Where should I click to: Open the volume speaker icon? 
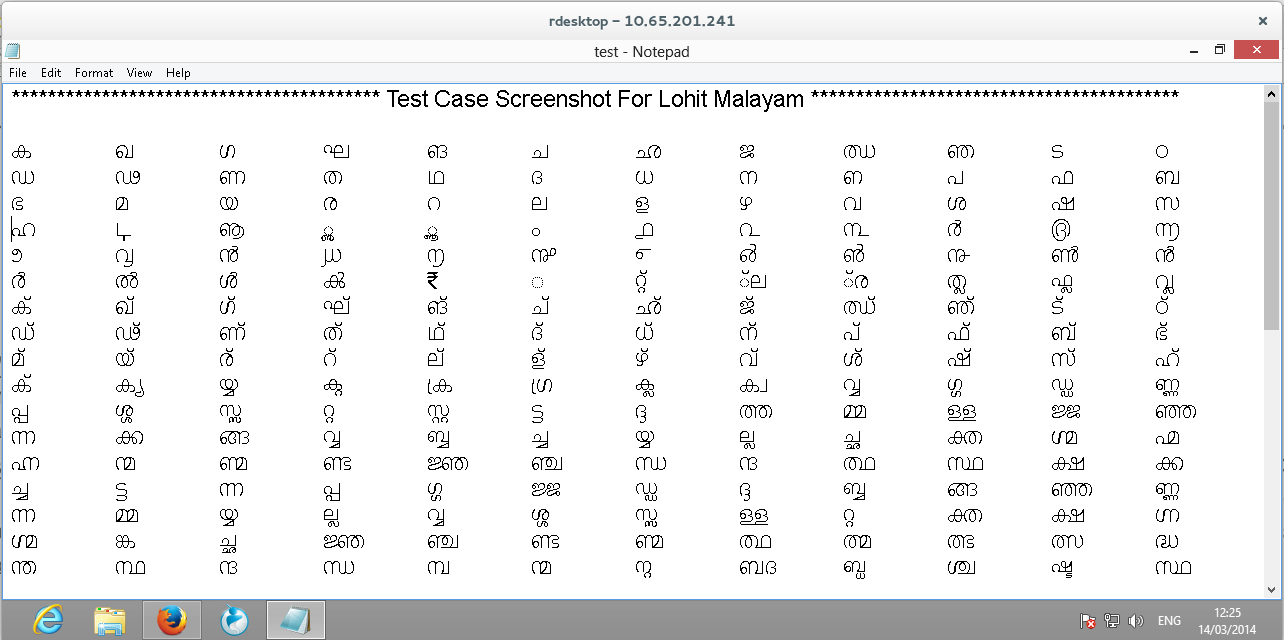(1135, 621)
